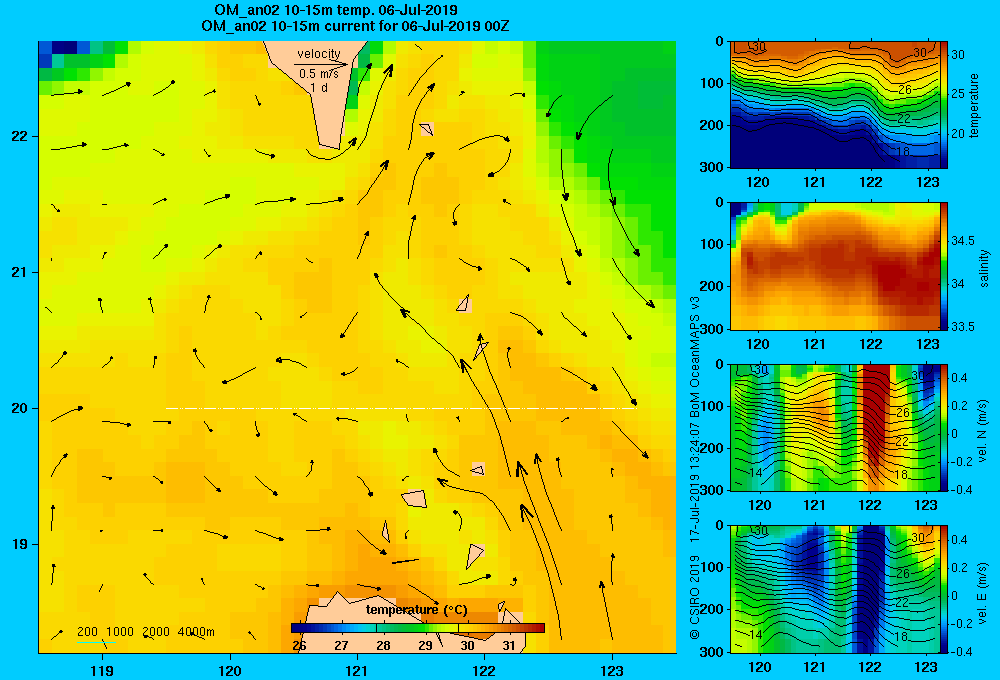Click the '-0.4' tick on the vel. N colorbar
Viewport: 1000px width, 680px height.
[x=961, y=489]
